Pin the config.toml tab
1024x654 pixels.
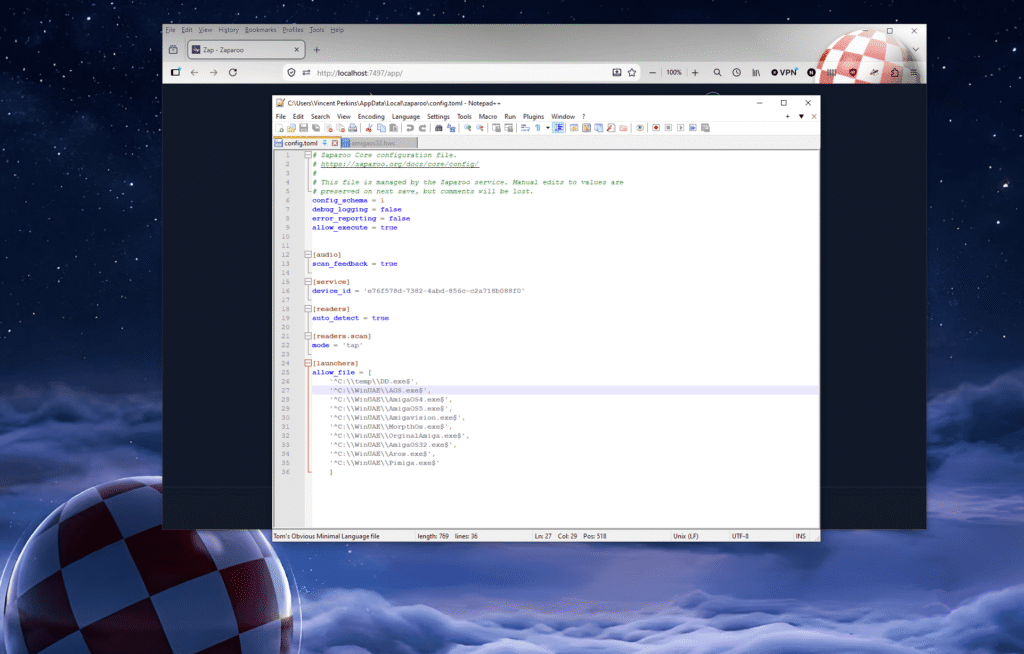point(325,142)
